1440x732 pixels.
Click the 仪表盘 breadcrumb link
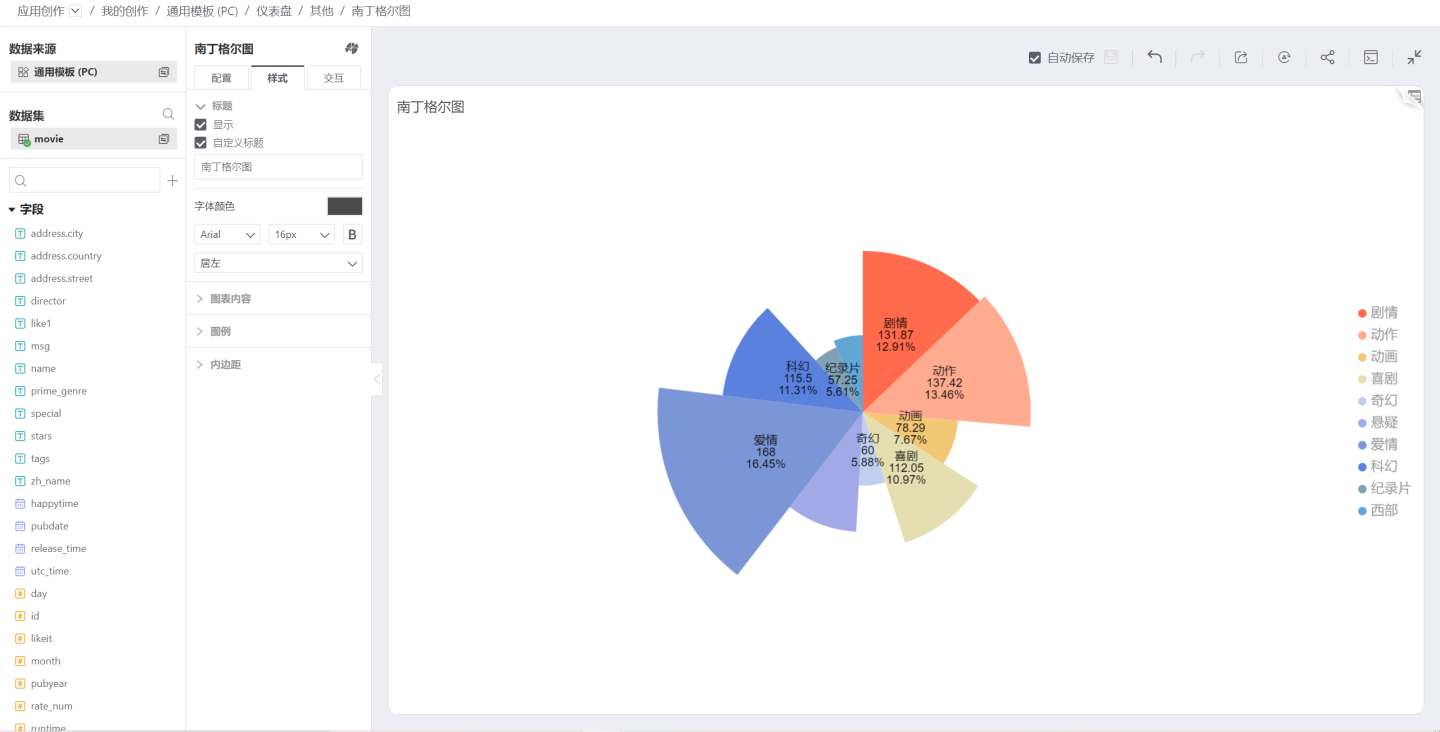273,11
